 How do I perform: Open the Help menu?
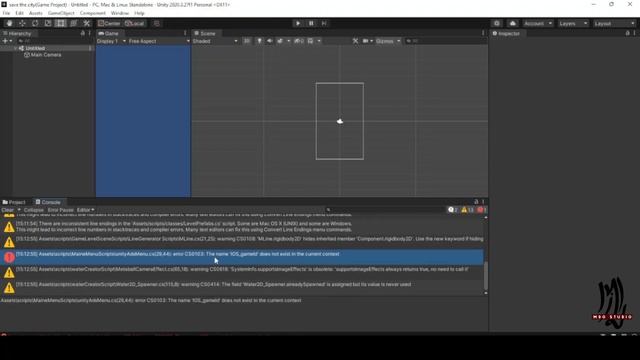click(139, 13)
